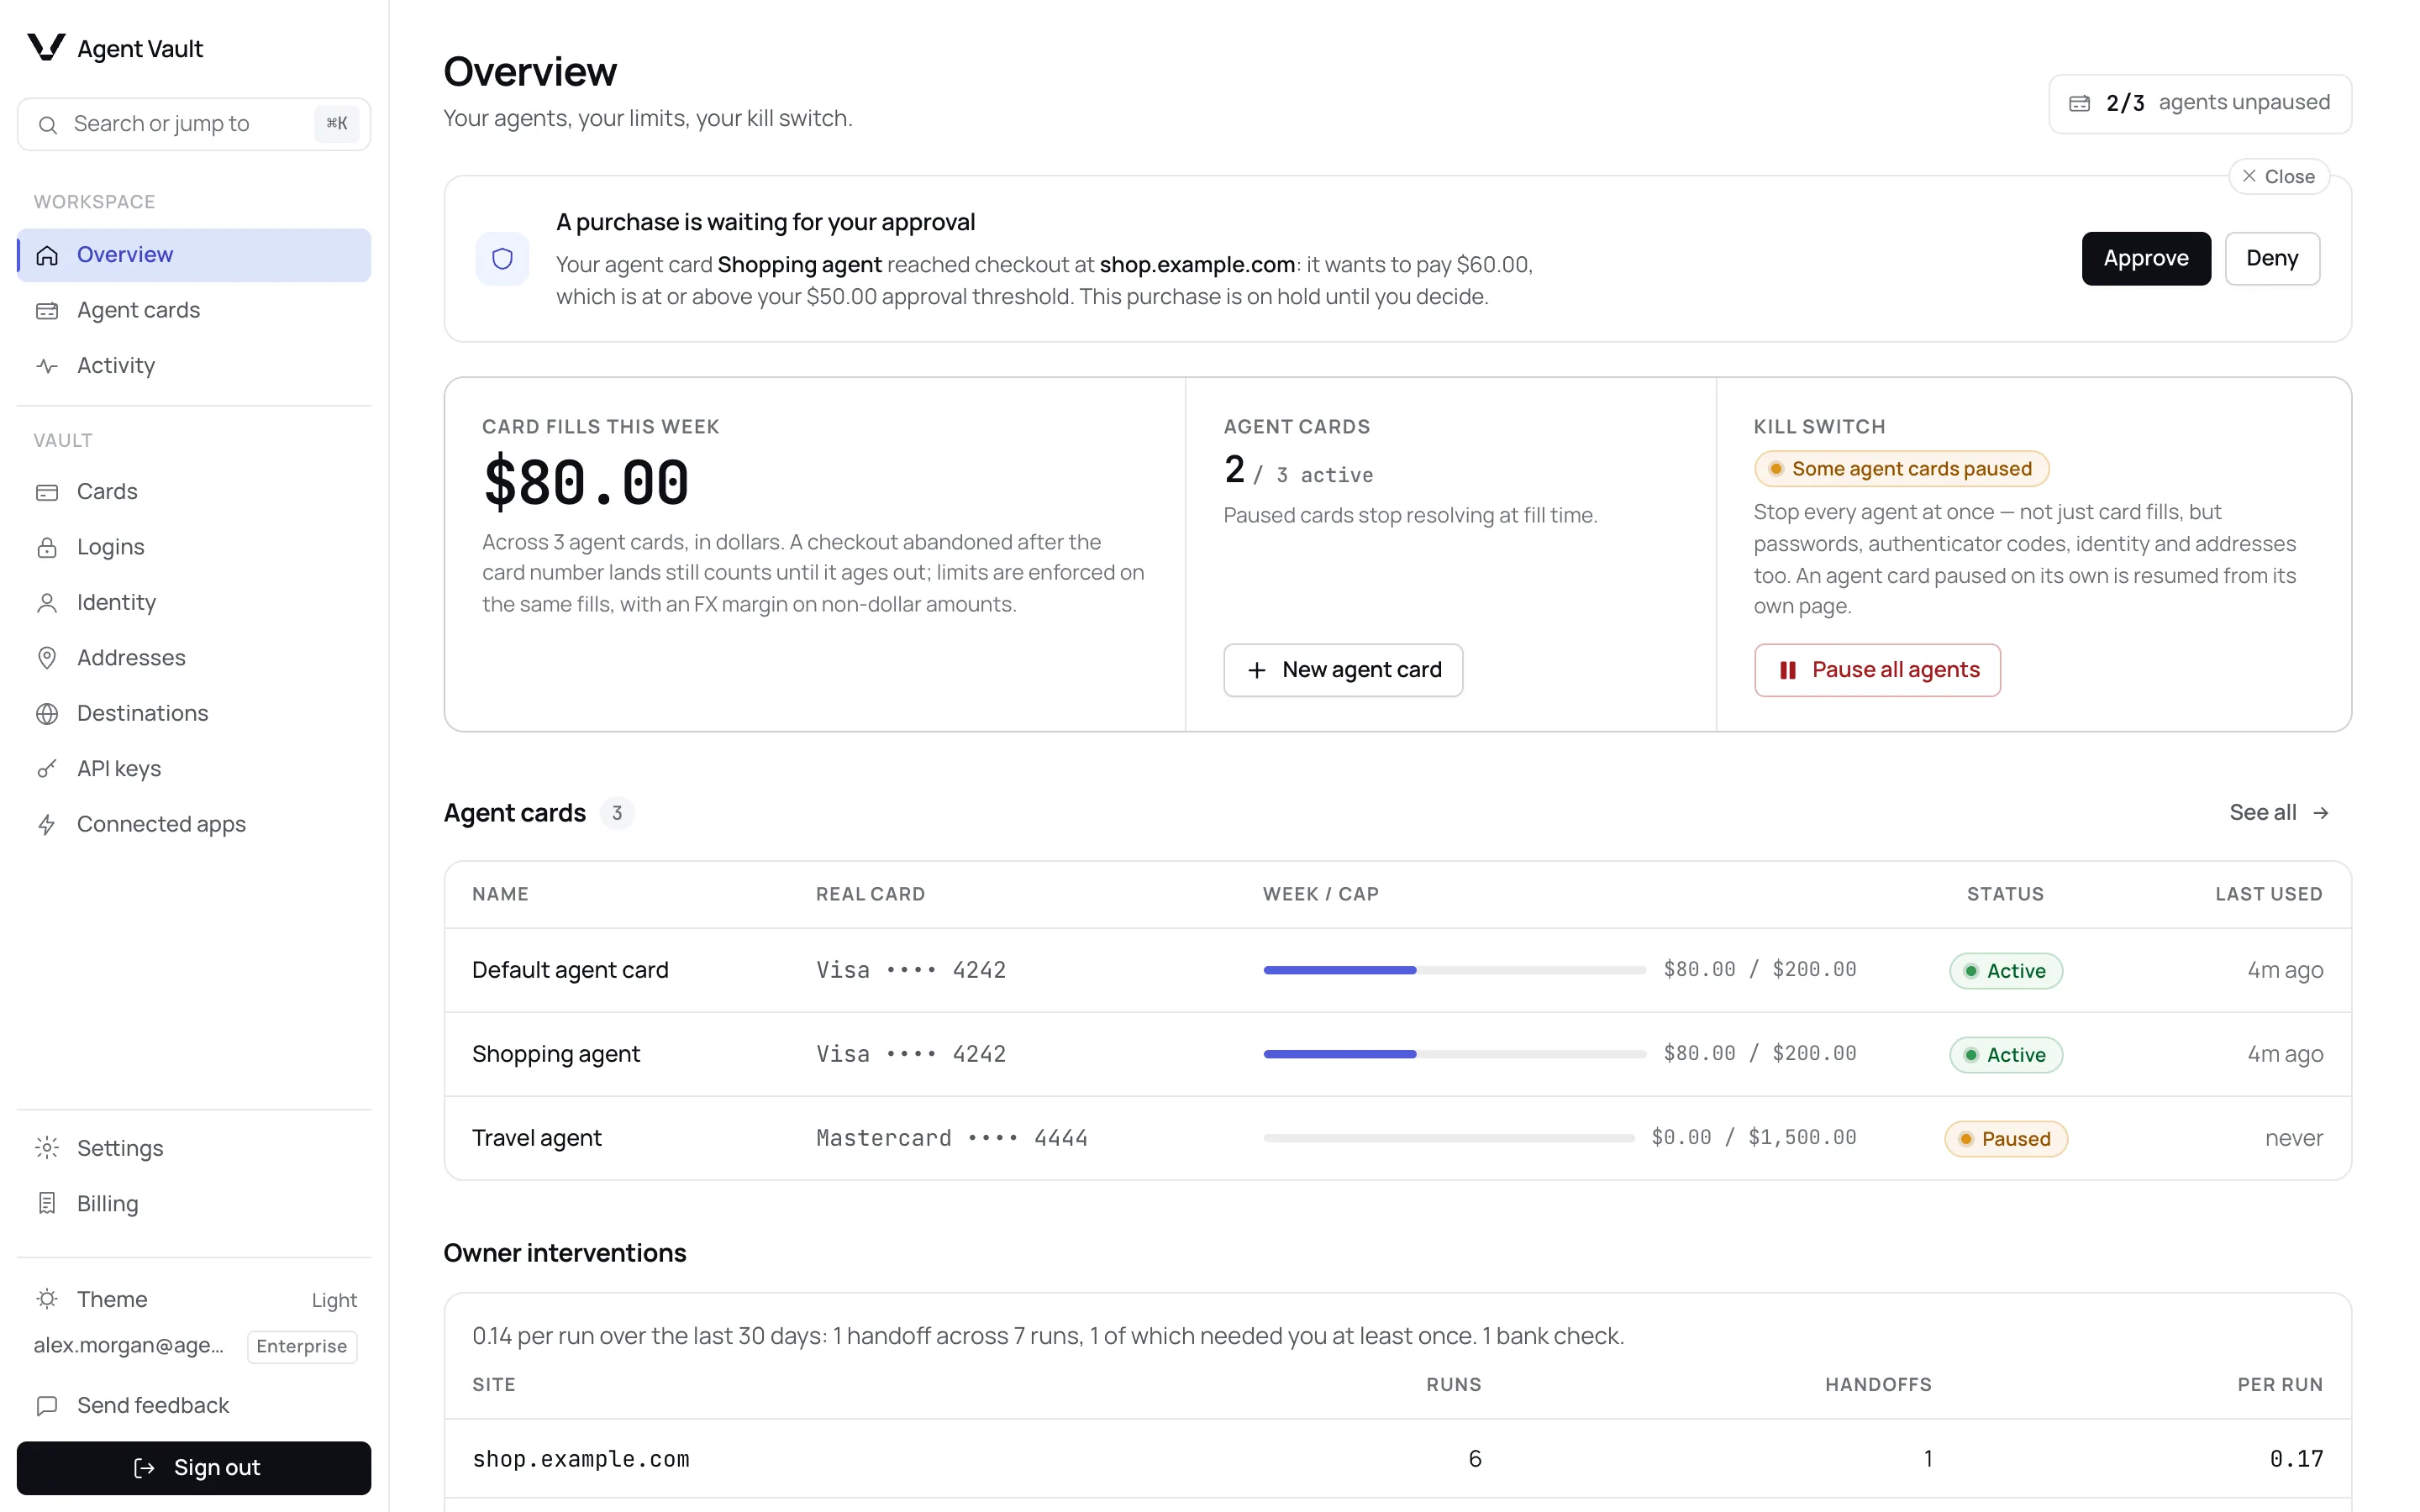
Task: Close the approval banner
Action: click(2278, 177)
